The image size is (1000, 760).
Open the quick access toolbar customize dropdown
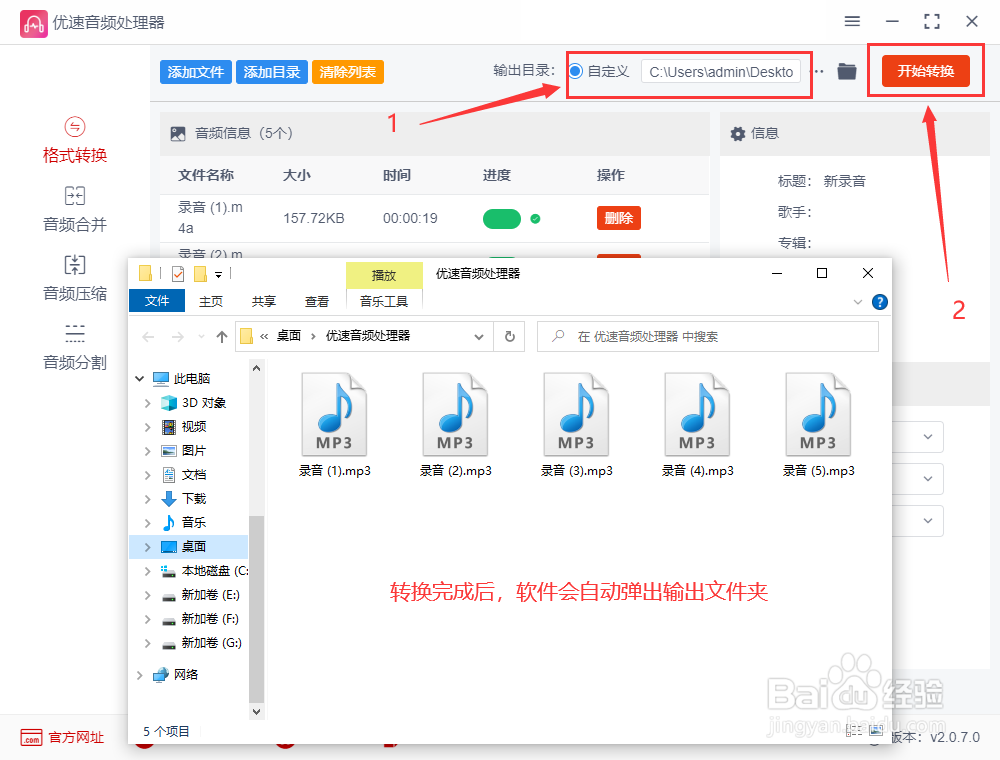point(218,274)
